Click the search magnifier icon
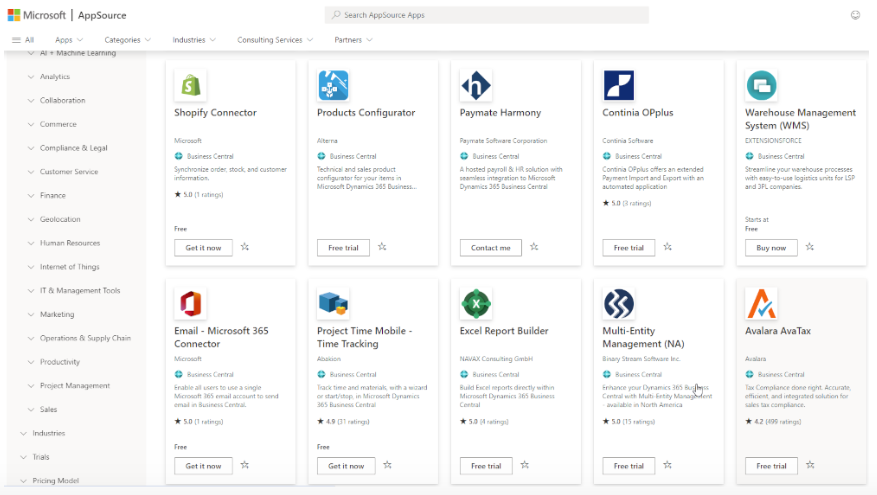The image size is (877, 495). point(336,15)
